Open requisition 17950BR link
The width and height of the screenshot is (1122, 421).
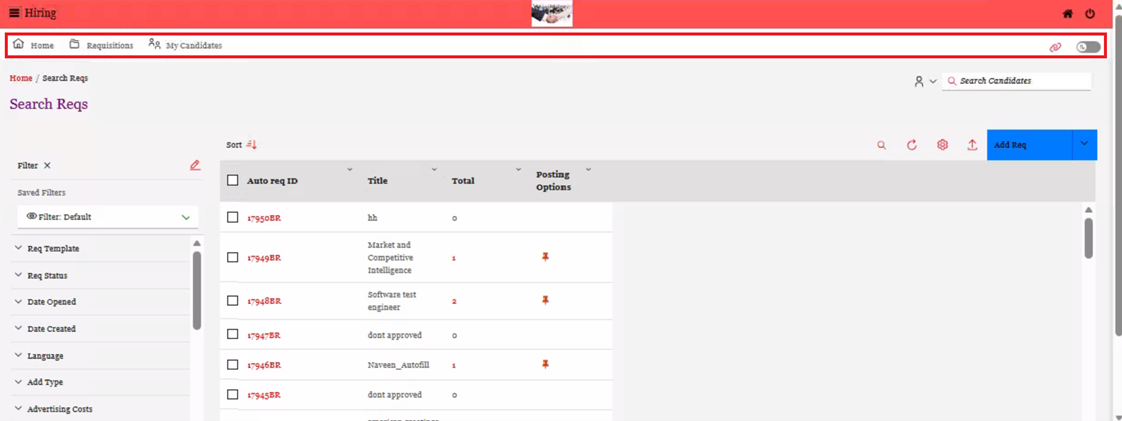coord(264,218)
